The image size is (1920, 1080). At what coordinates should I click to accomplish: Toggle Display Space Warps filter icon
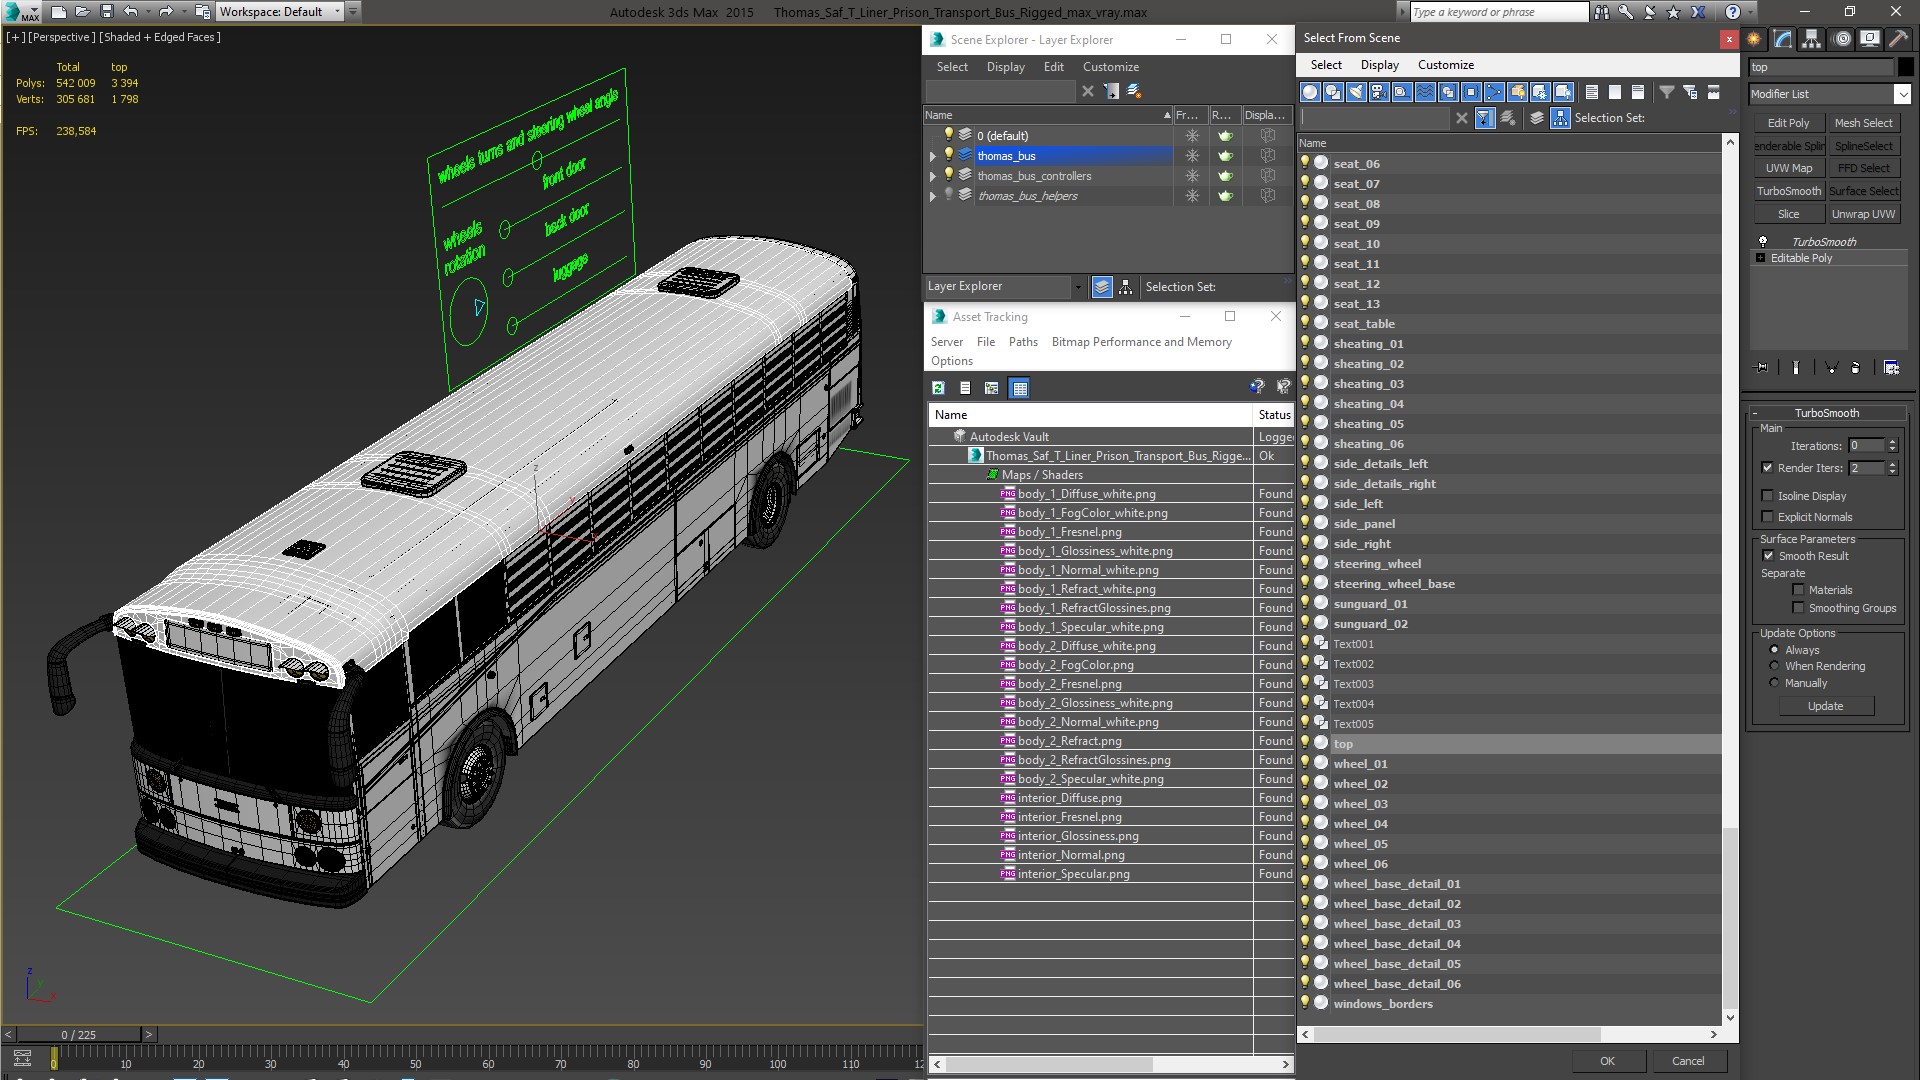pos(1425,92)
